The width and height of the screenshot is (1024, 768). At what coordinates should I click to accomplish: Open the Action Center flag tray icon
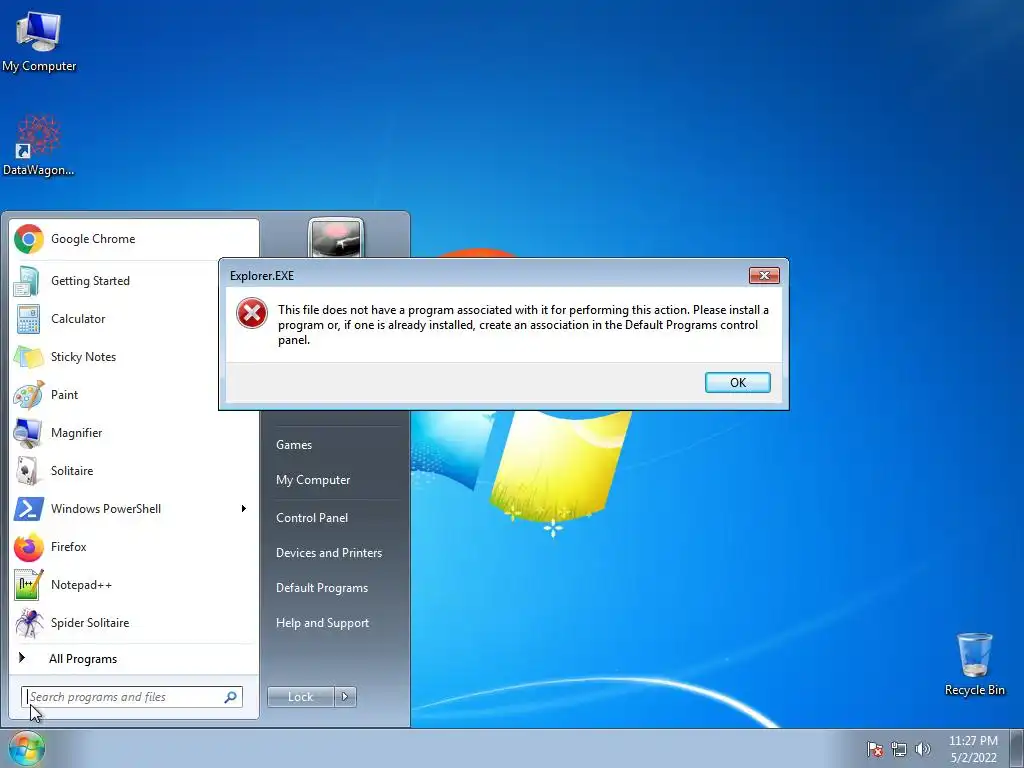click(x=875, y=749)
